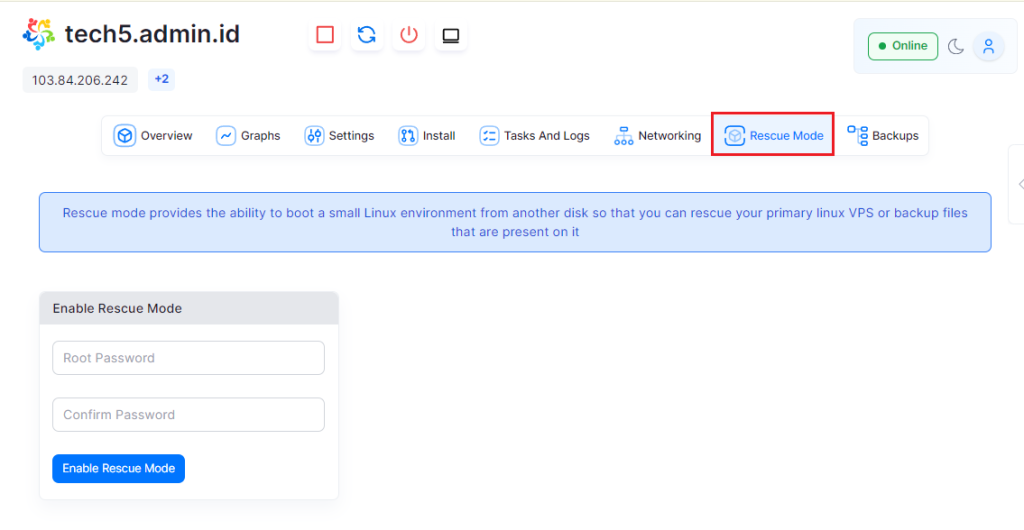This screenshot has height=530, width=1024.
Task: Open the Graphs tab
Action: (x=249, y=136)
